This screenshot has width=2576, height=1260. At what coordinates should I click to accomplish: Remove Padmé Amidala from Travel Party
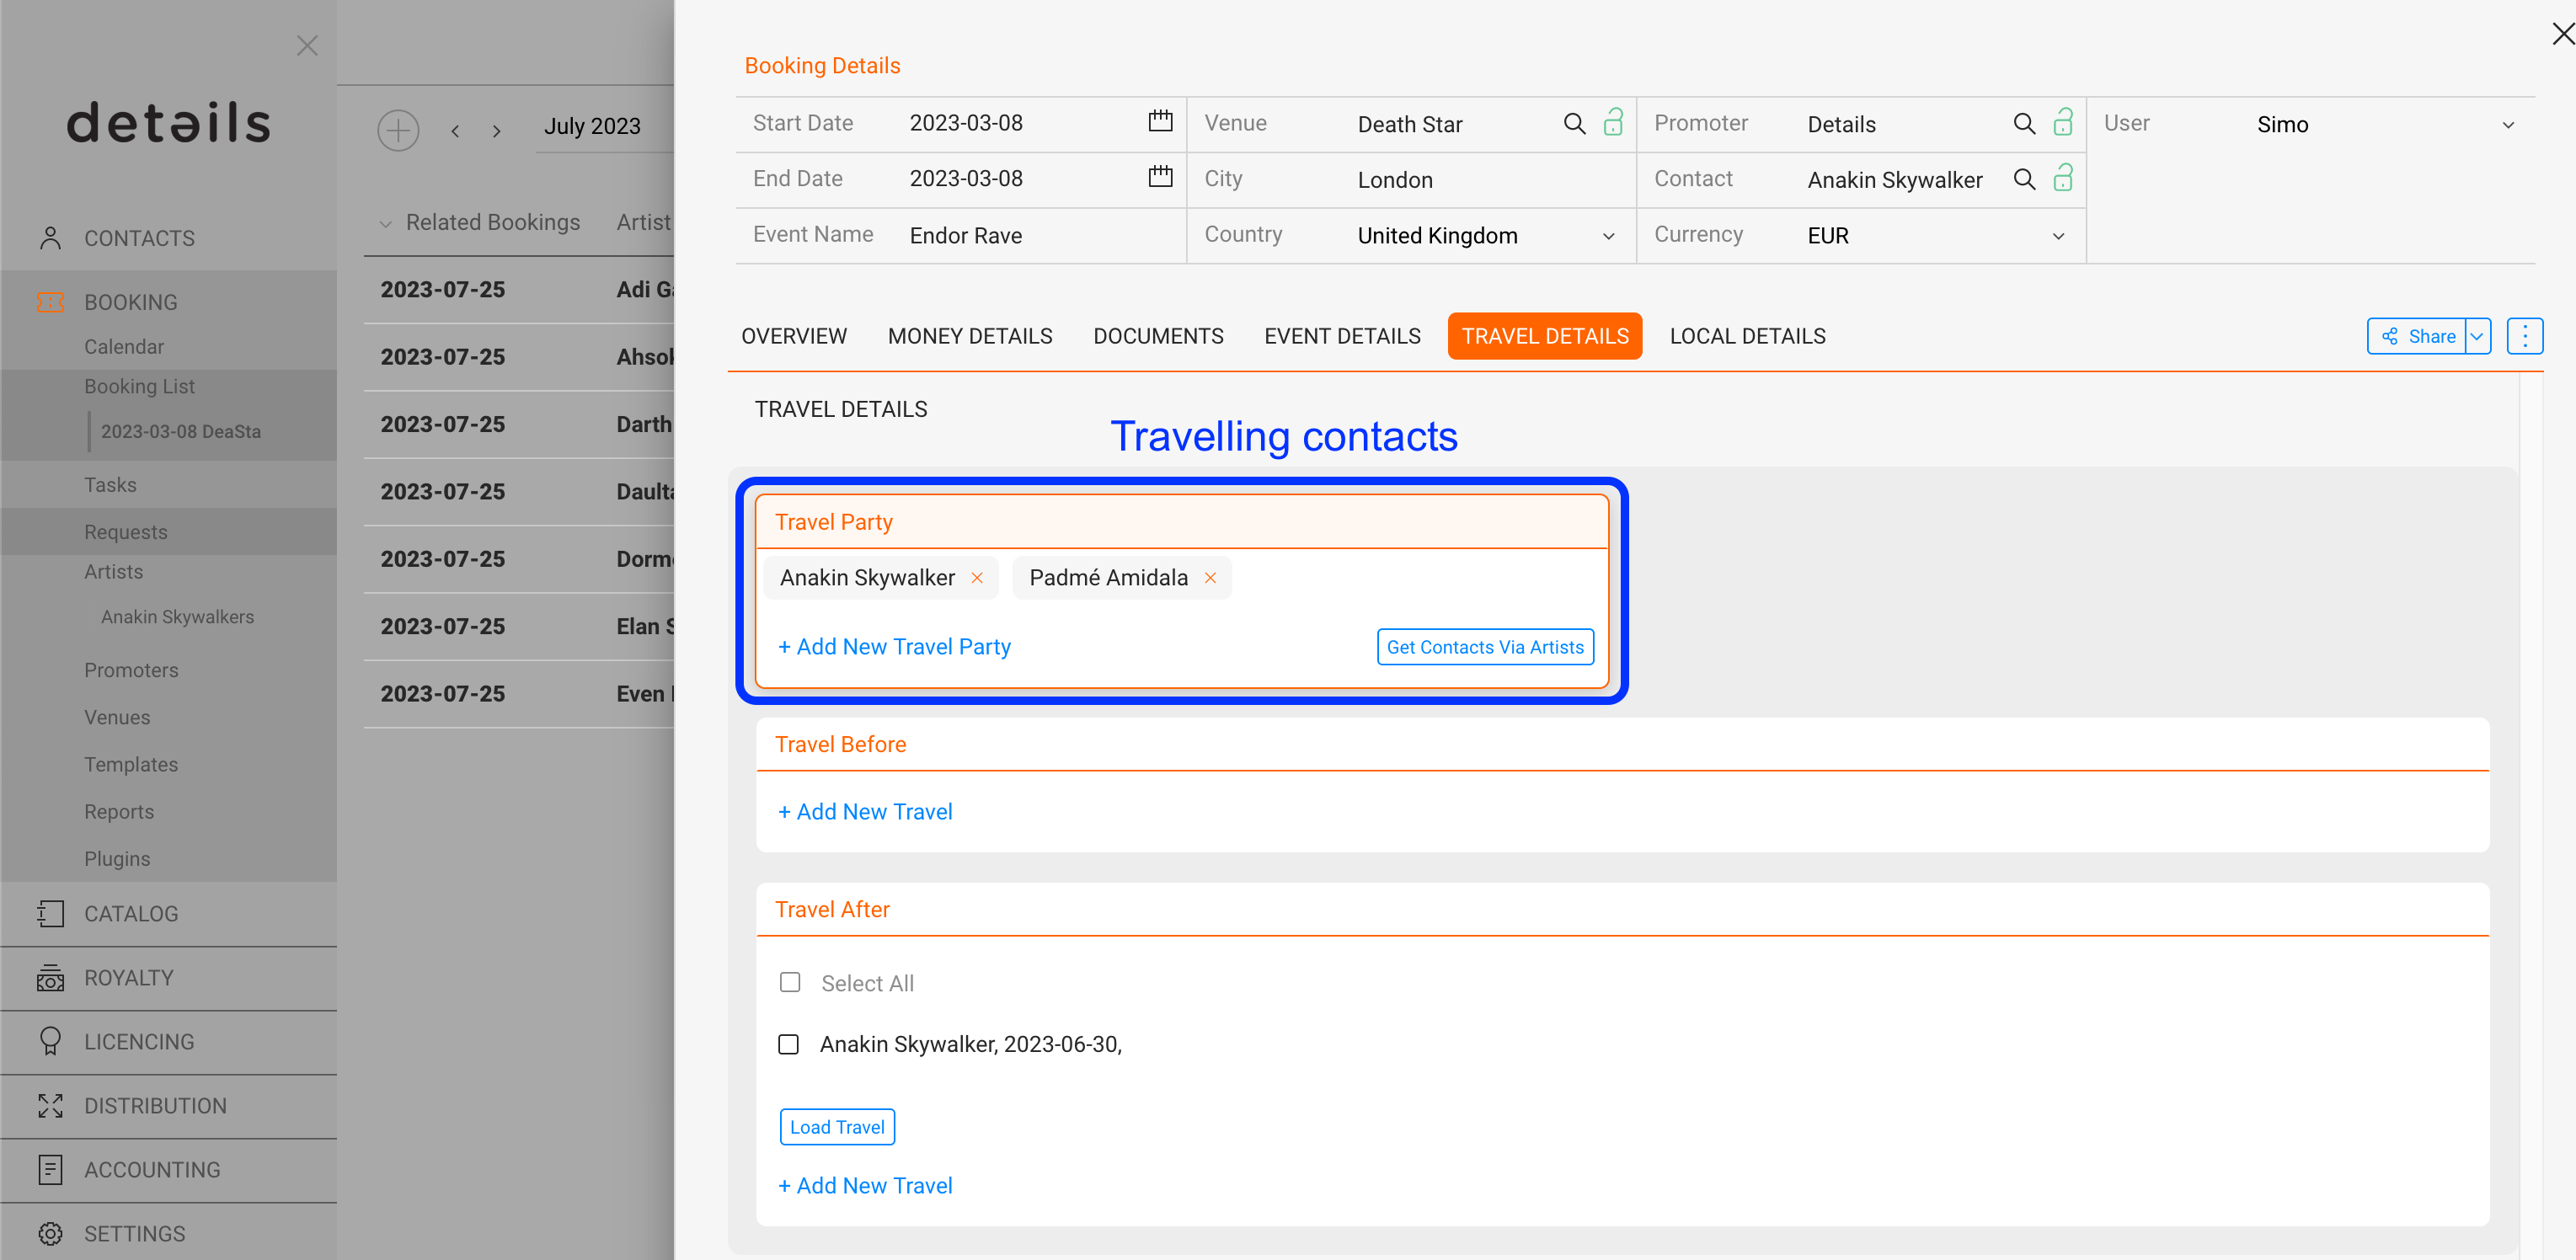pyautogui.click(x=1210, y=578)
